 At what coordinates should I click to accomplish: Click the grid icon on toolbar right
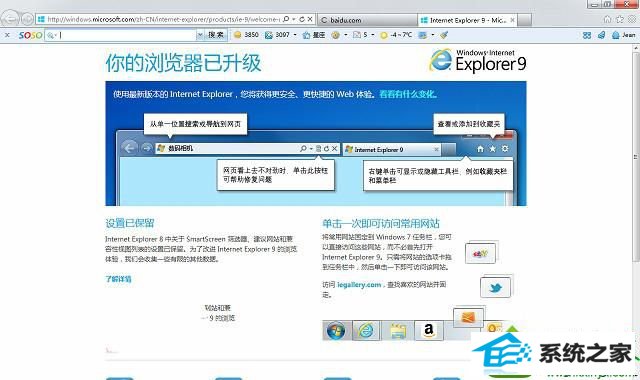coord(587,36)
